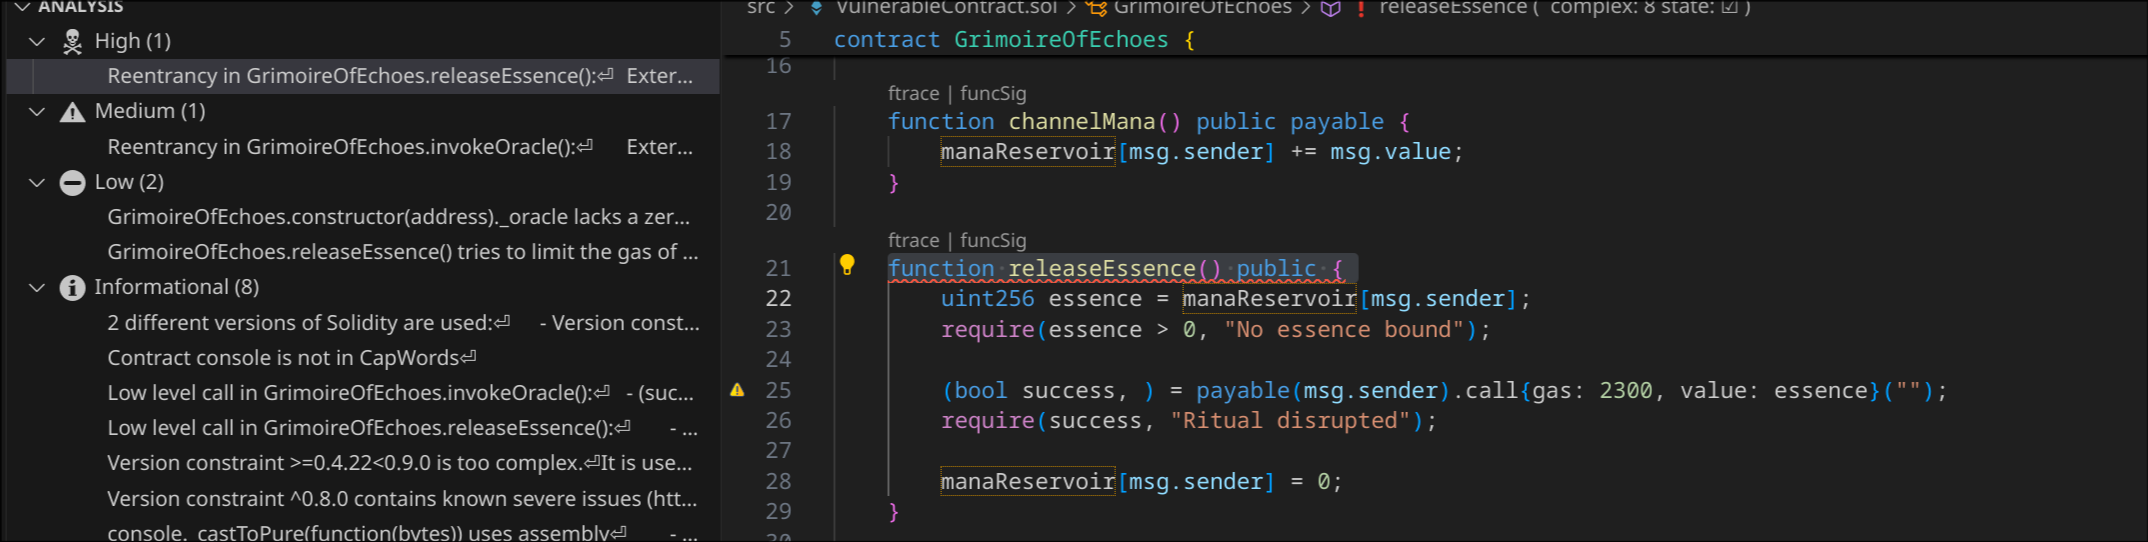The height and width of the screenshot is (542, 2148).
Task: Collapse the Medium (1) findings group
Action: click(37, 111)
